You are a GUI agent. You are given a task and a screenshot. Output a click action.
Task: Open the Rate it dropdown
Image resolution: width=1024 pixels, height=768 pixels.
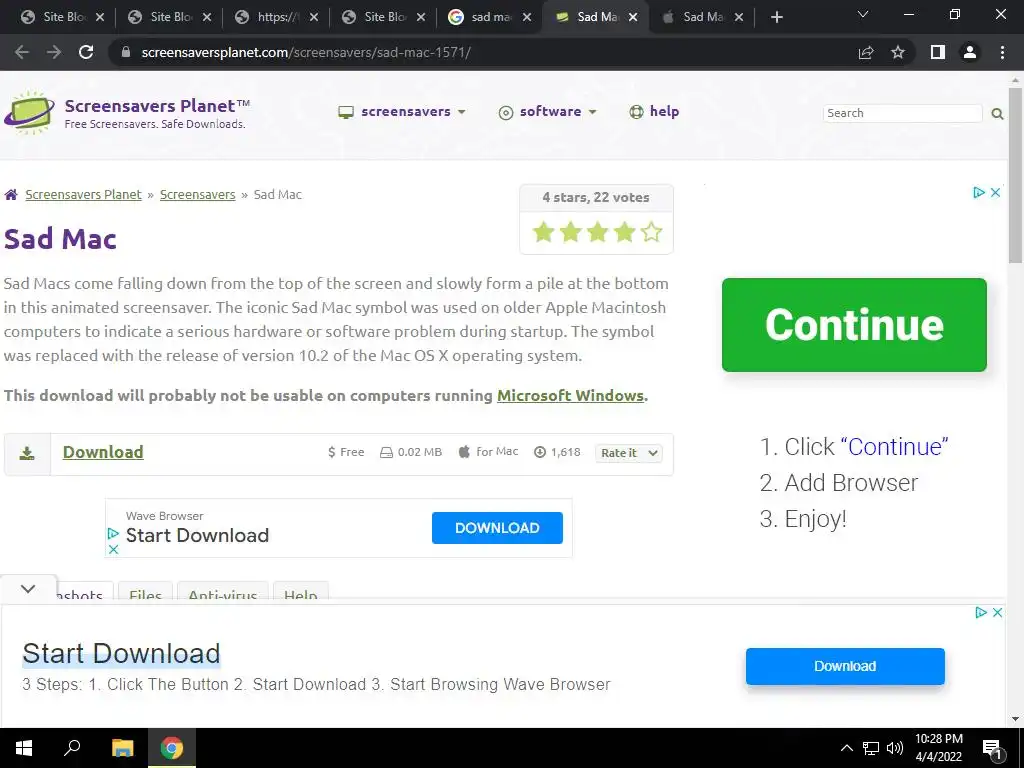point(629,453)
